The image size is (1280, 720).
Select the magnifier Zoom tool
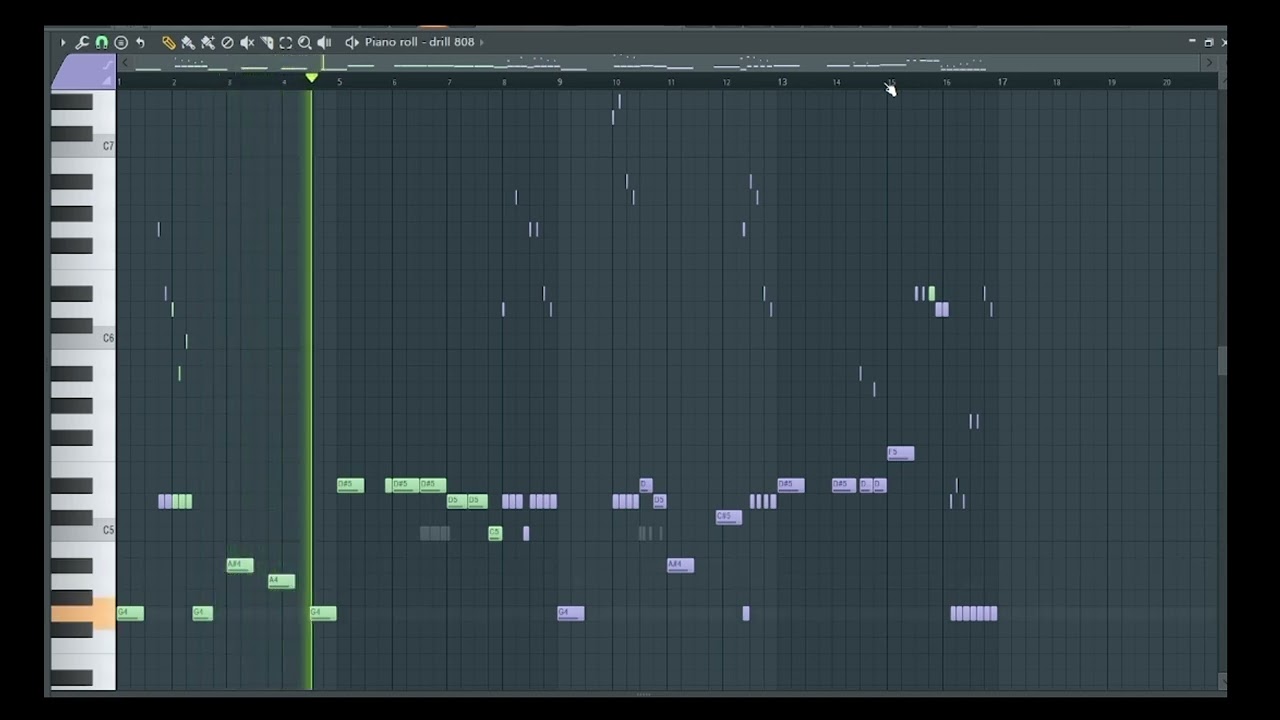[x=305, y=42]
